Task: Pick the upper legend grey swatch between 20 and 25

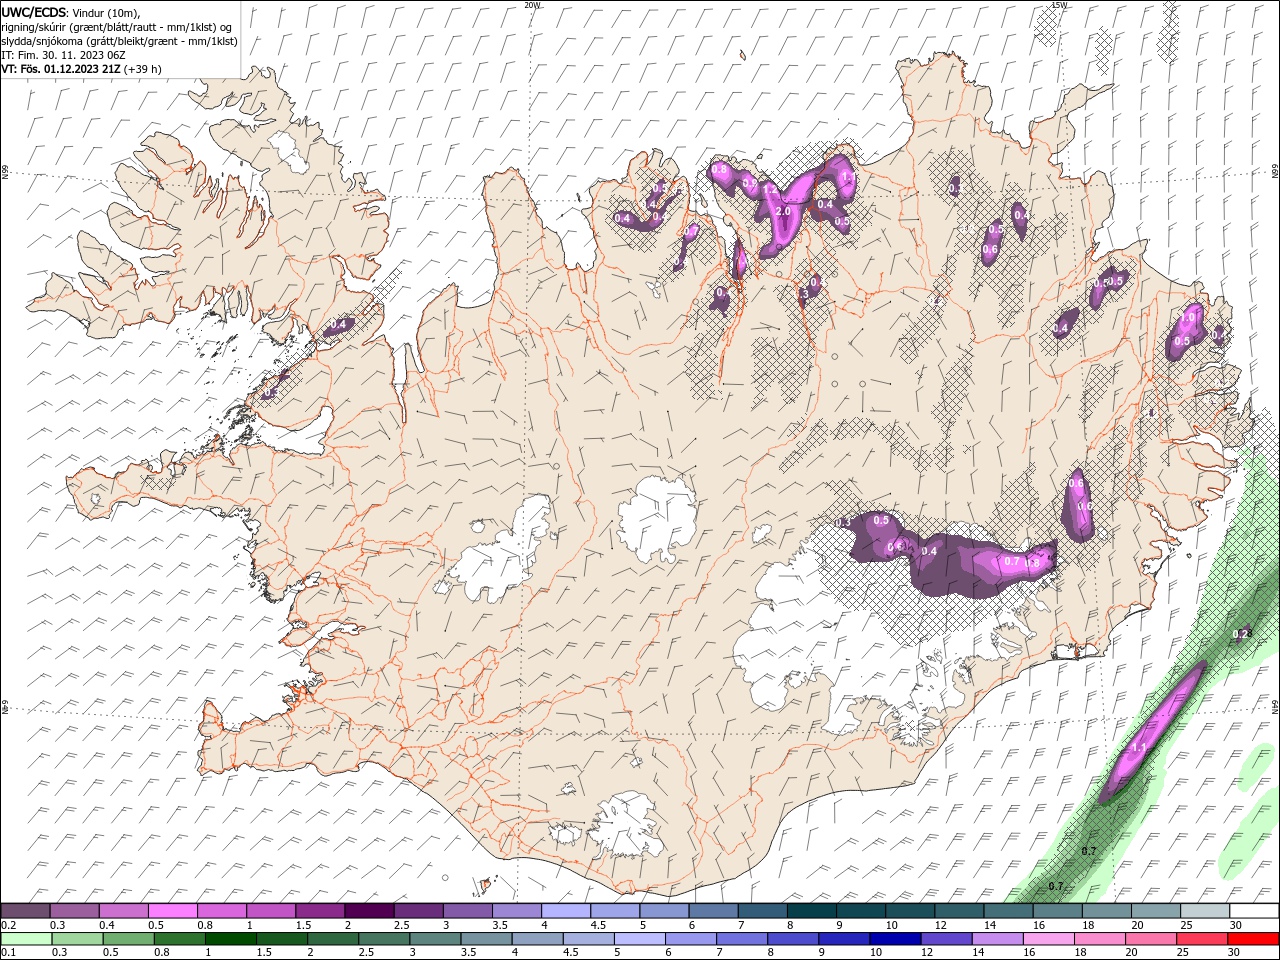Action: click(x=1157, y=911)
